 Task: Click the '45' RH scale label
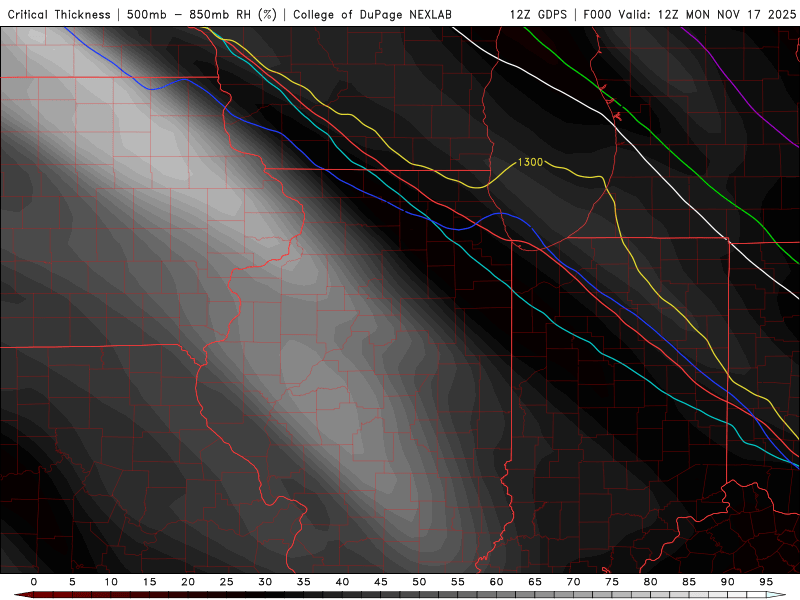(x=381, y=582)
